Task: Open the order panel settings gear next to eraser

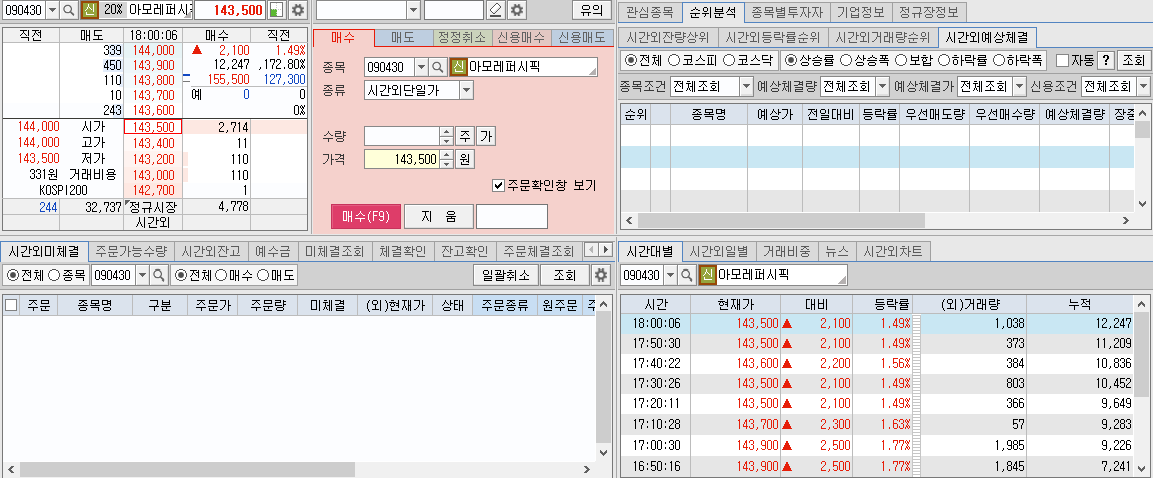Action: point(518,10)
